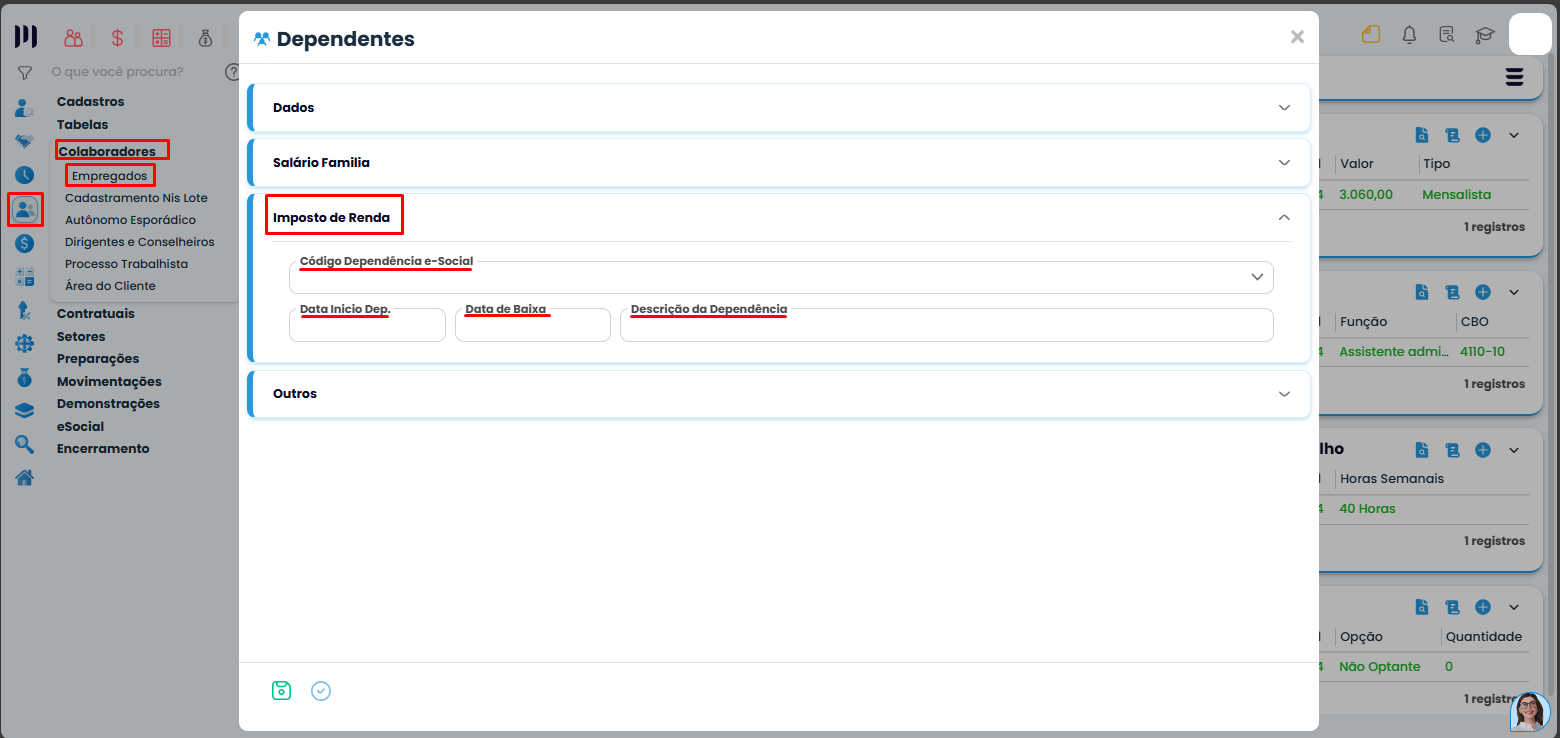Go to the home sidebar icon
Image resolution: width=1560 pixels, height=738 pixels.
click(x=25, y=477)
